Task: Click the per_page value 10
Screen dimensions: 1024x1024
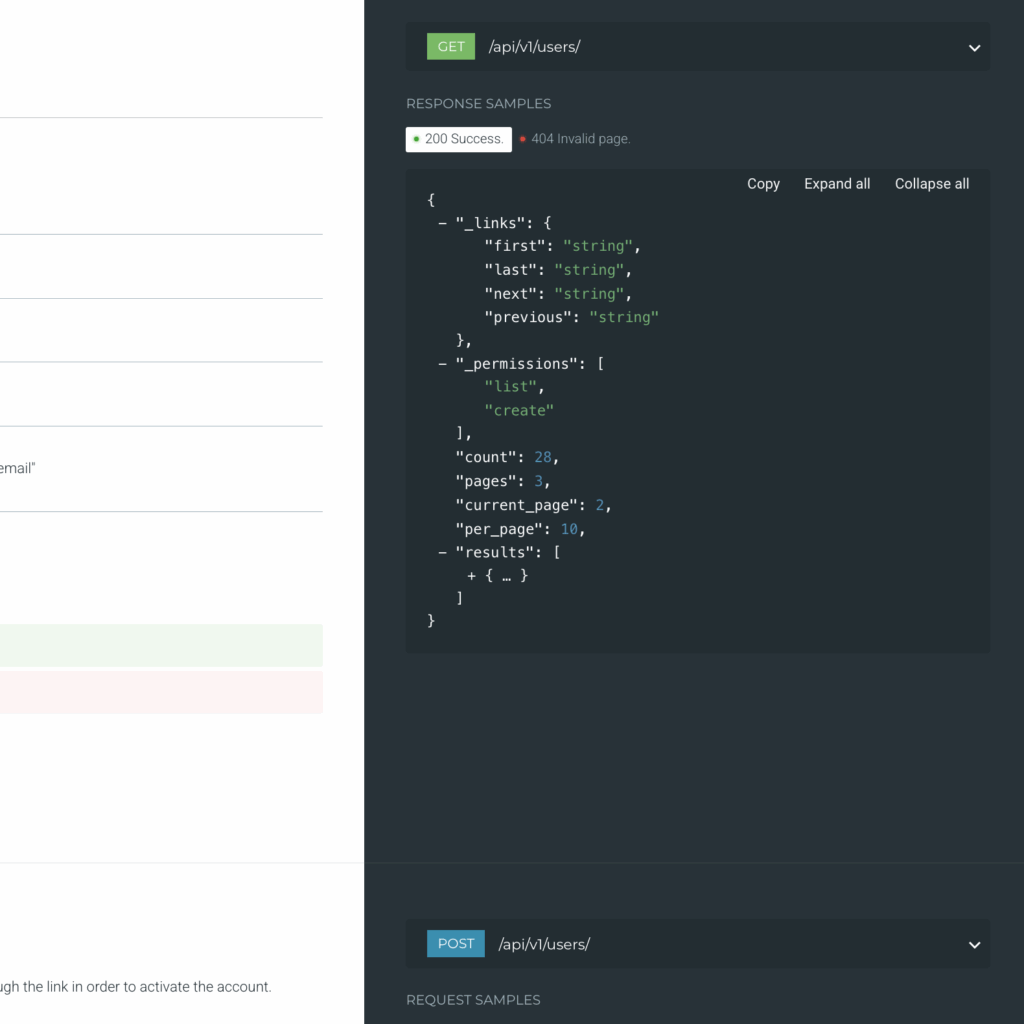Action: (x=569, y=529)
